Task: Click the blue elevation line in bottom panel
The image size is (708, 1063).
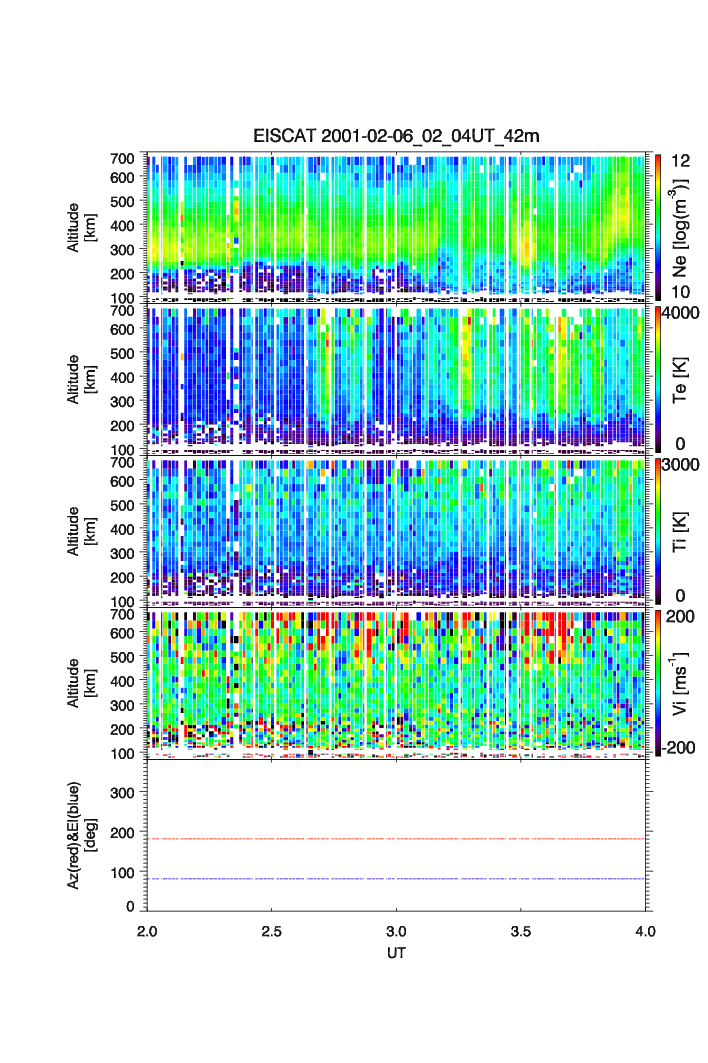Action: [x=400, y=879]
